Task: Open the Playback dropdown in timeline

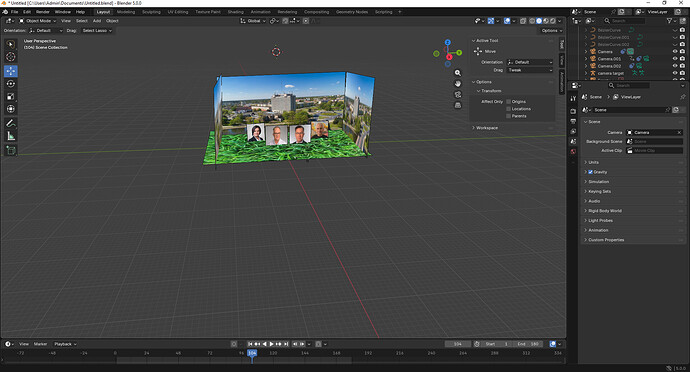Action: click(x=65, y=344)
